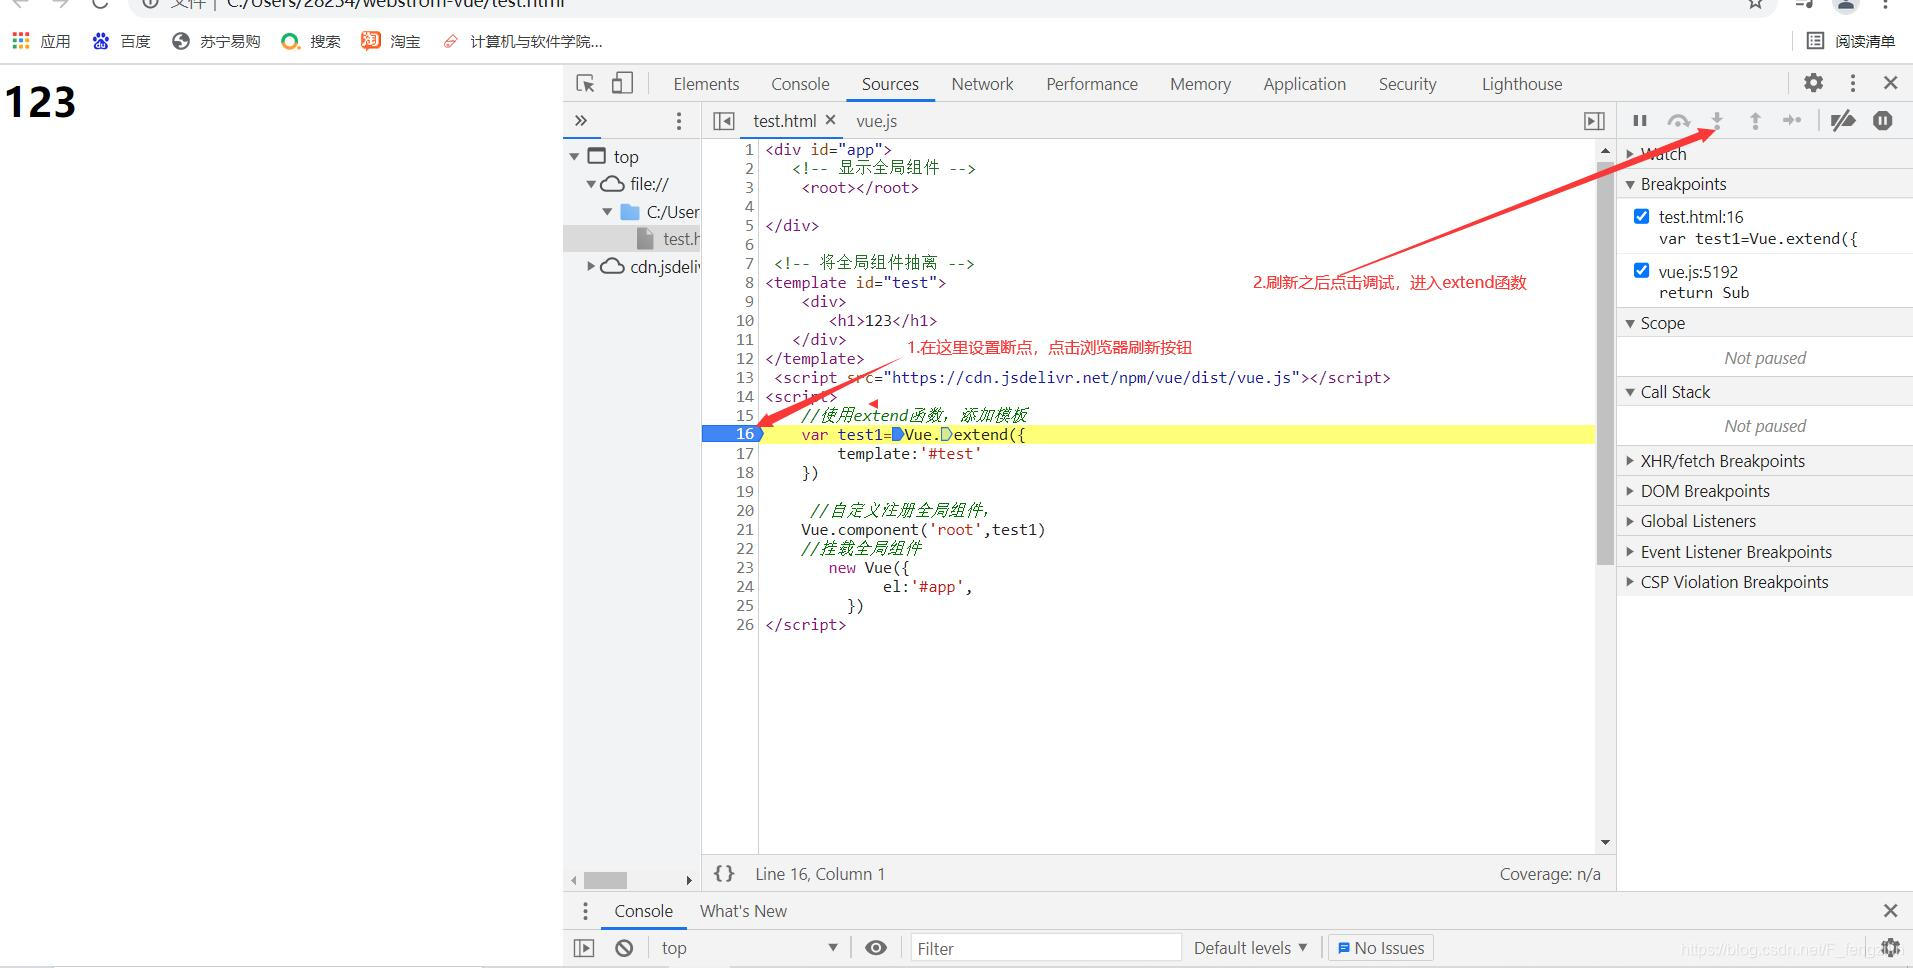Open the 百度 bookmark
The image size is (1913, 968).
click(121, 41)
